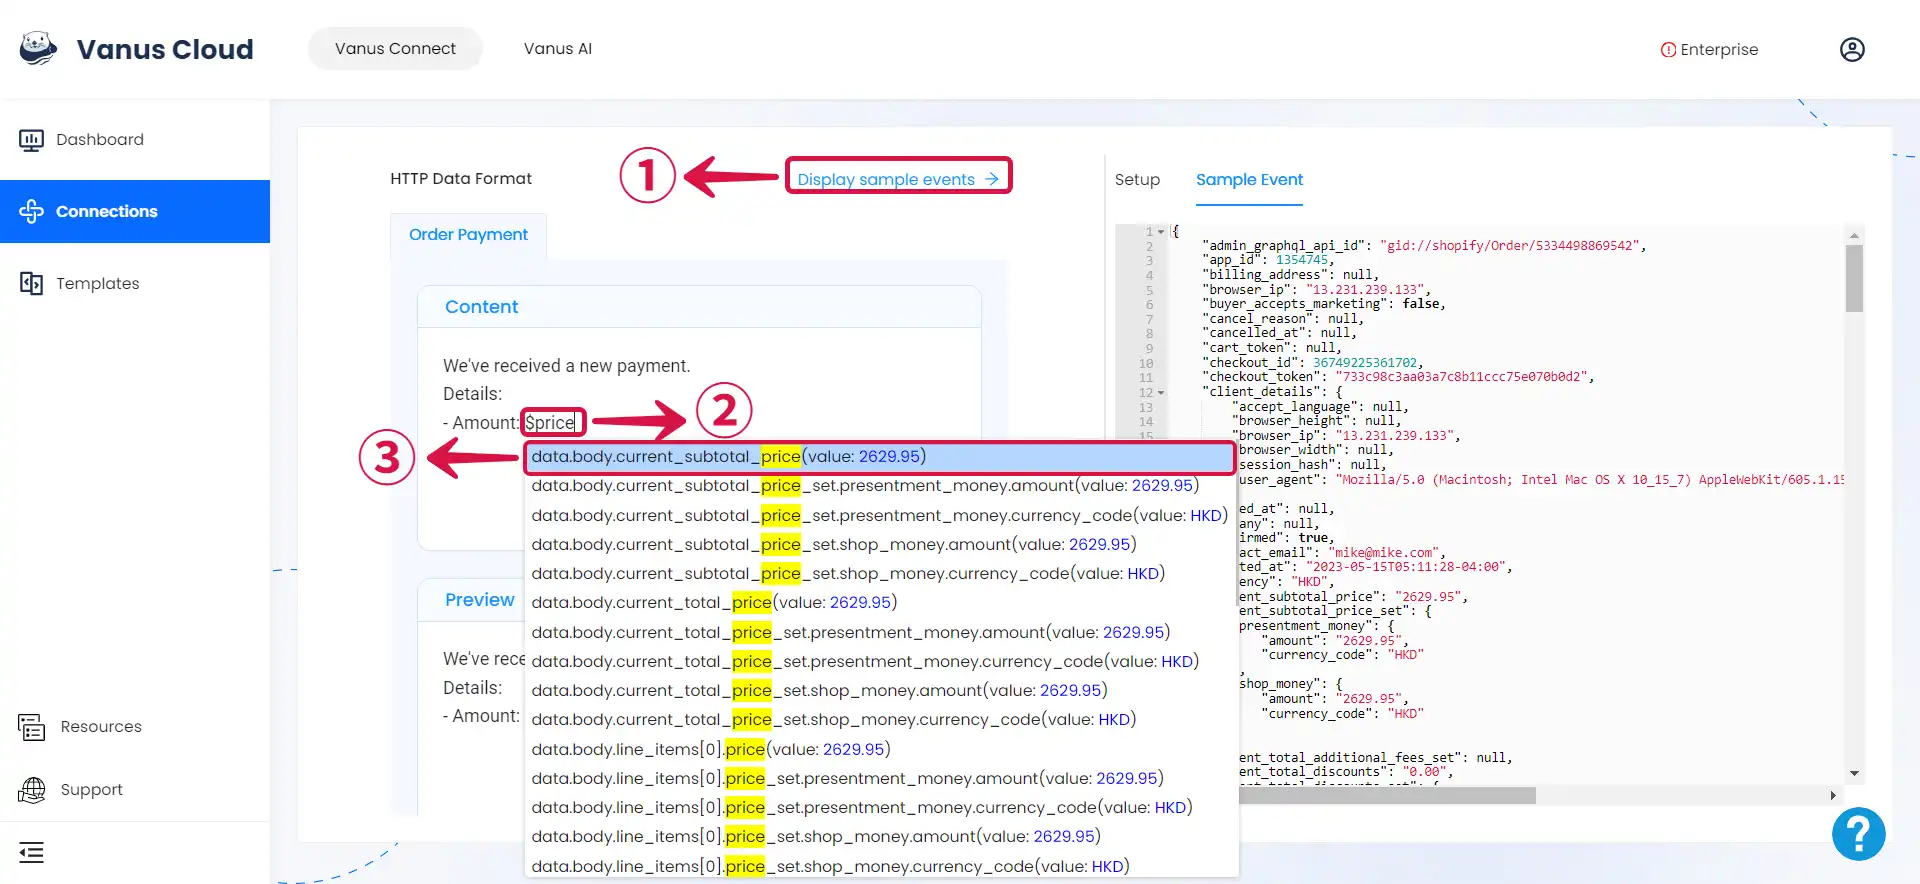Click the HTTP Data Format label
This screenshot has width=1920, height=884.
460,179
